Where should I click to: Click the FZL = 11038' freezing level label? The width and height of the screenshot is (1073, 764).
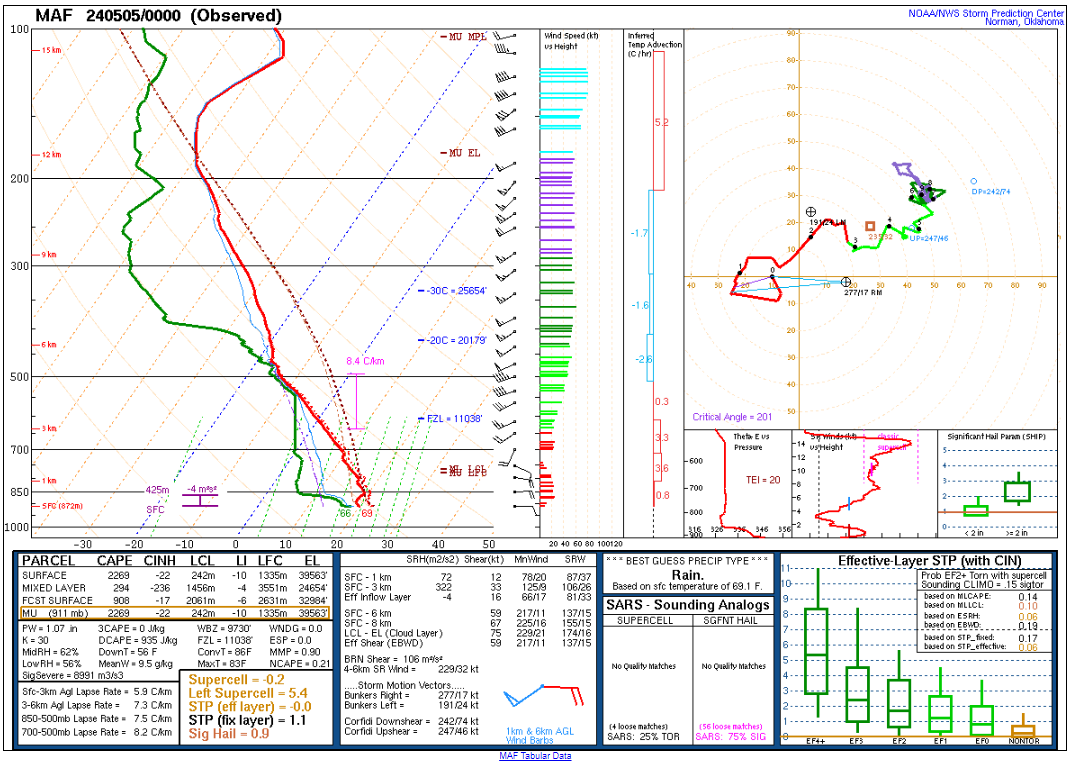click(x=455, y=419)
